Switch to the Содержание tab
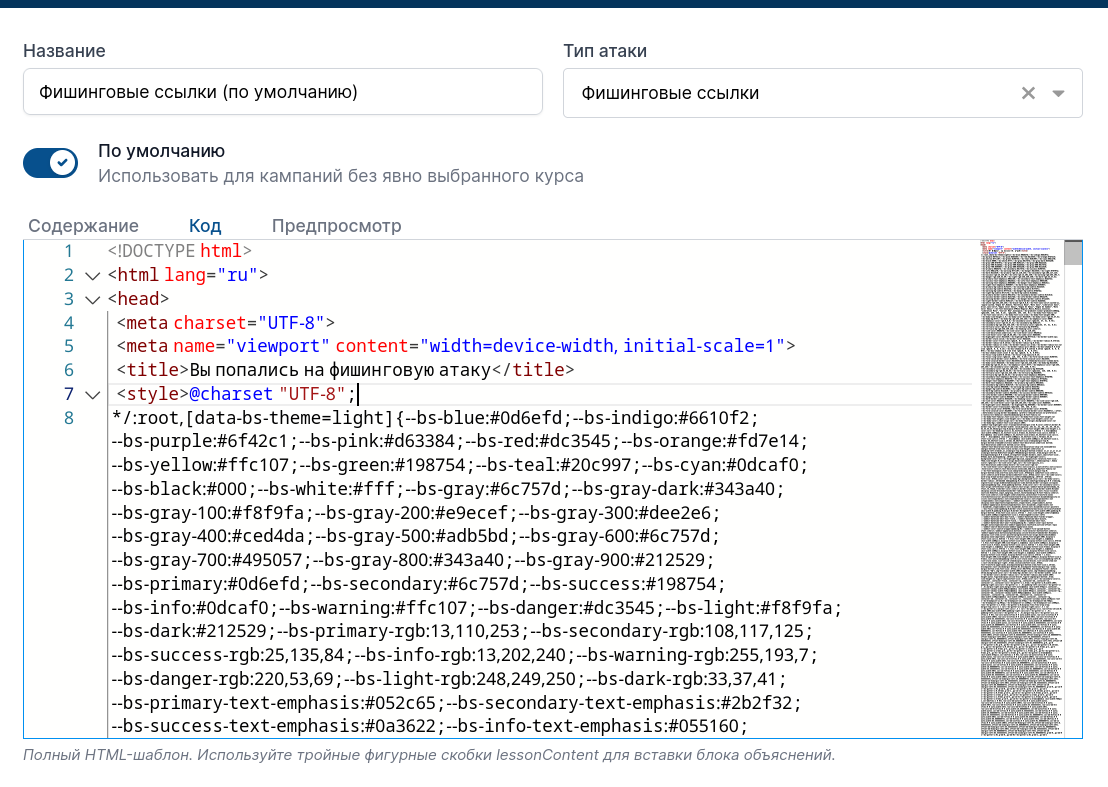Viewport: 1108px width, 787px height. (83, 226)
